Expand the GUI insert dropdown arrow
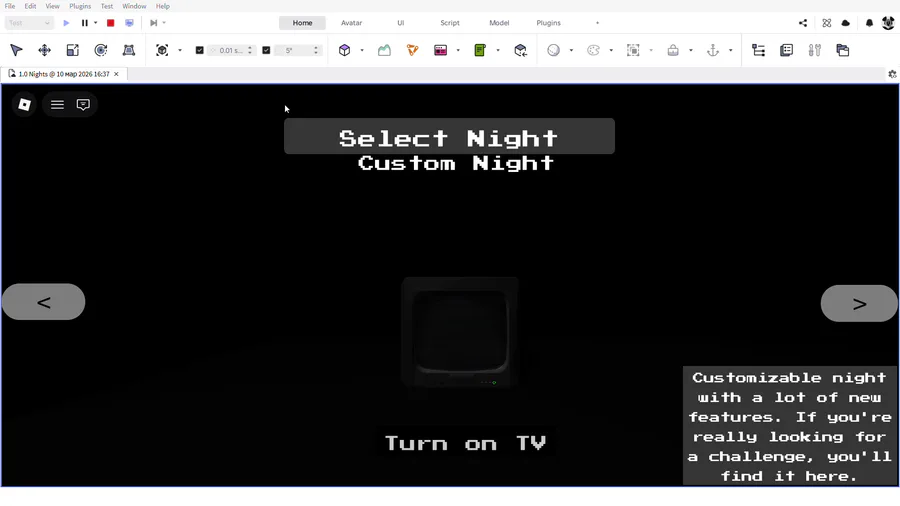This screenshot has height=506, width=900. 457,50
